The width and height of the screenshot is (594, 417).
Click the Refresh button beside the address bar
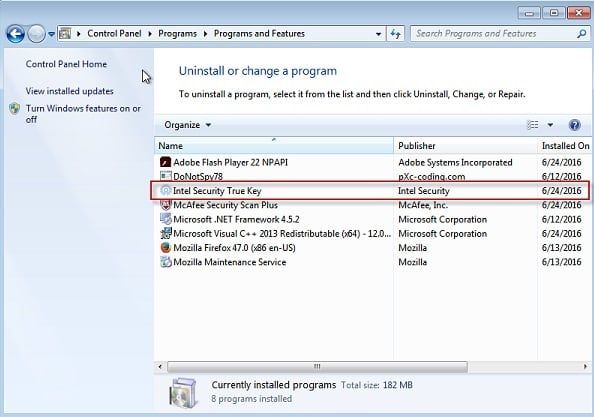tap(395, 34)
